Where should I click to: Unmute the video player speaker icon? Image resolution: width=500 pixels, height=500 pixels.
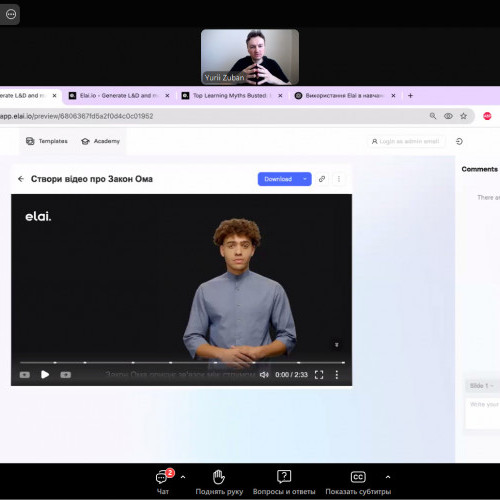coord(264,375)
